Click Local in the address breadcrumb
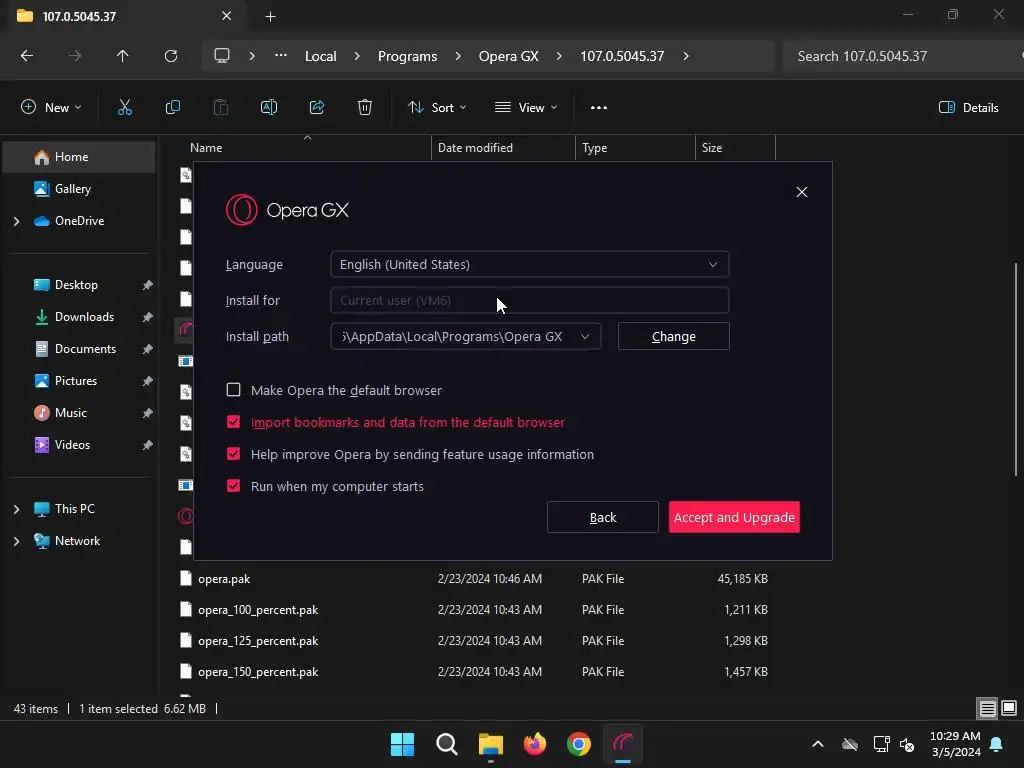 tap(321, 56)
